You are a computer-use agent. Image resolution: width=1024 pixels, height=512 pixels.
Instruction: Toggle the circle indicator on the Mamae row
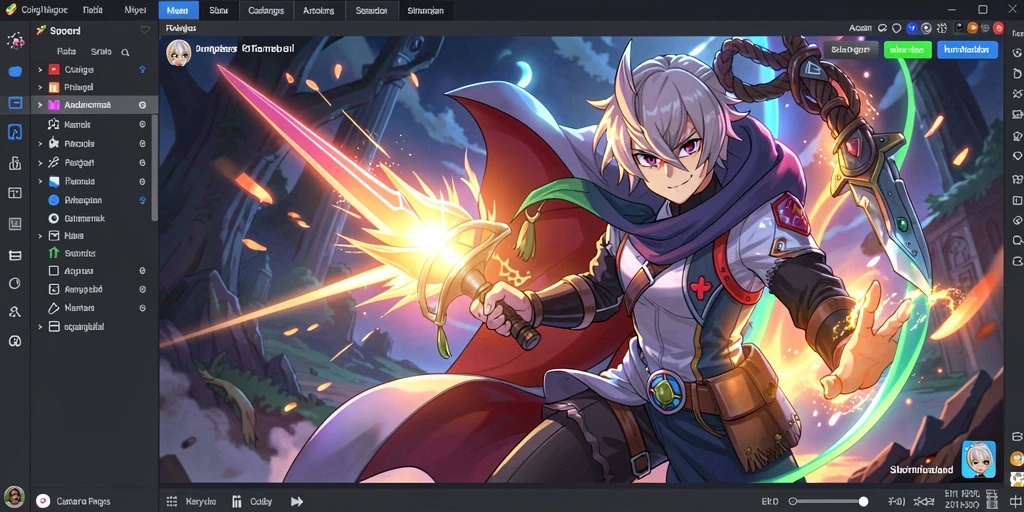(x=142, y=308)
